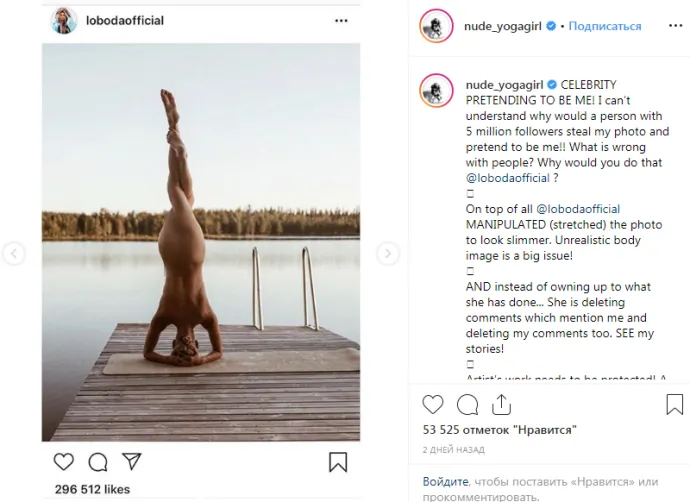The width and height of the screenshot is (690, 502).
Task: Click Подписаться to follow the account
Action: tap(605, 26)
